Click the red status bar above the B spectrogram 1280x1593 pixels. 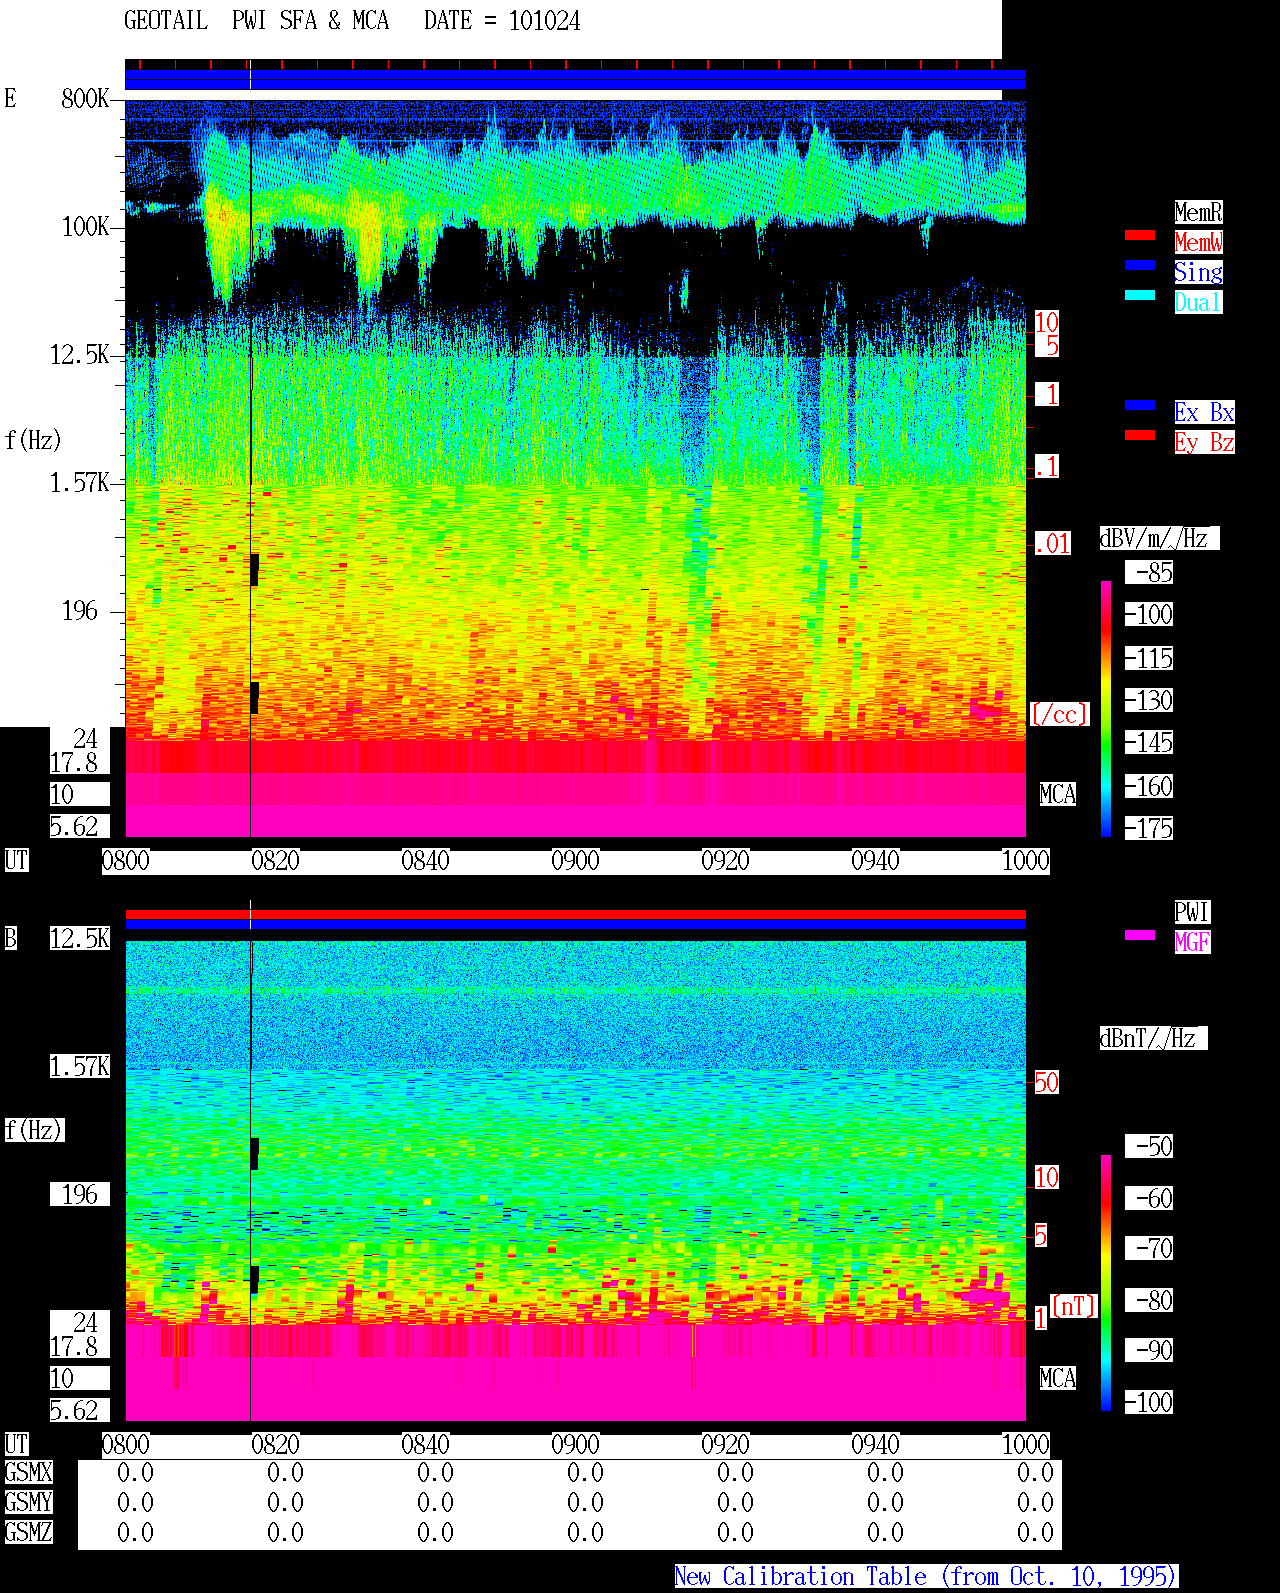(x=575, y=914)
